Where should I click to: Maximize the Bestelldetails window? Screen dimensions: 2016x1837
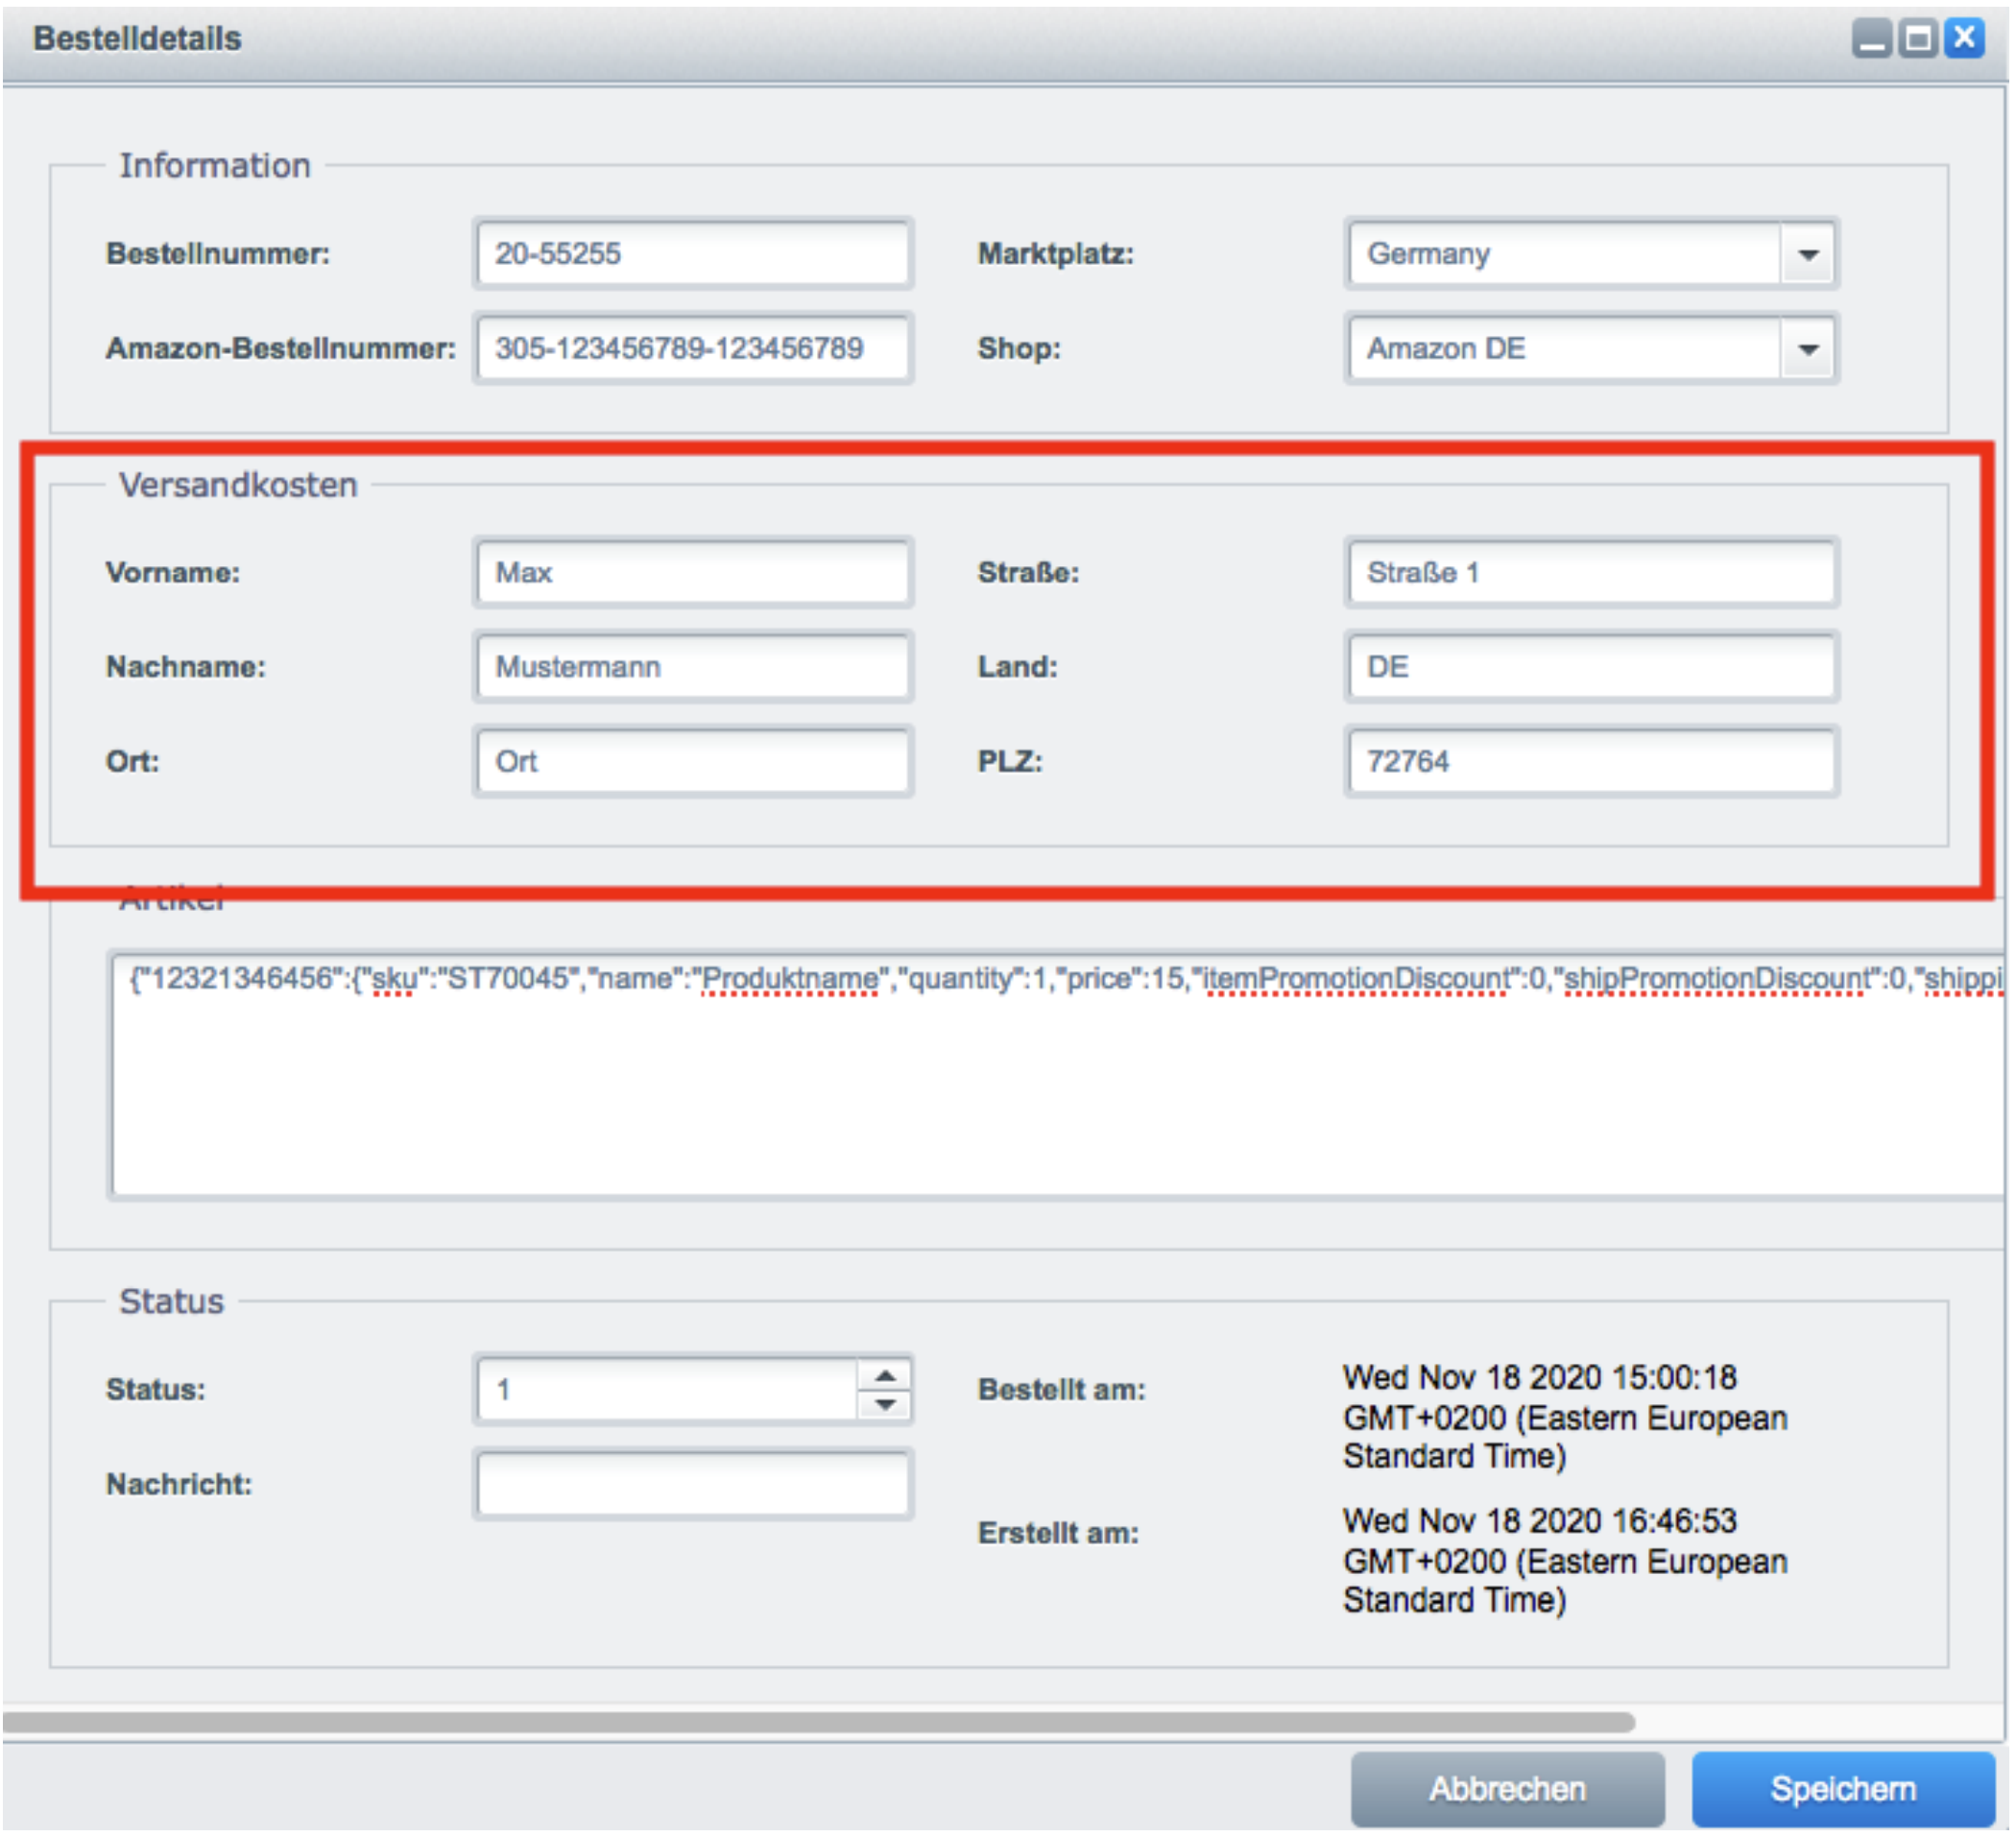[x=1917, y=39]
